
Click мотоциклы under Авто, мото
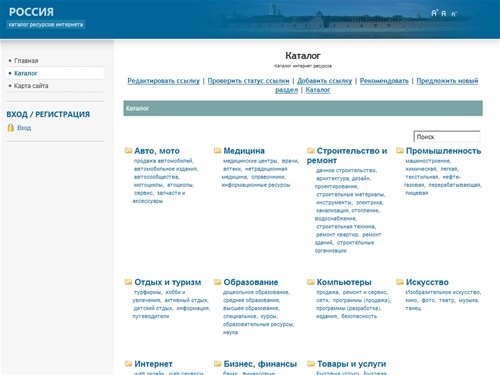coord(148,185)
